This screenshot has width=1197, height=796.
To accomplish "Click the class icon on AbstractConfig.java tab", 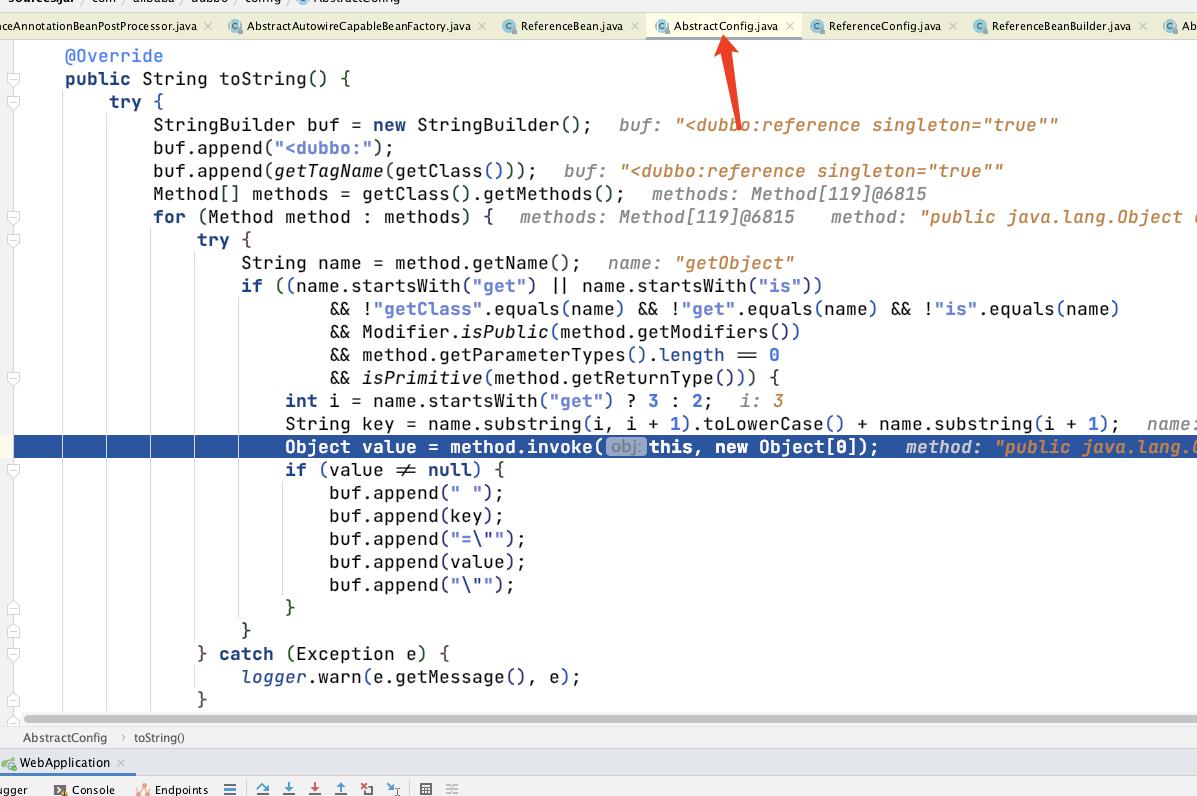I will 662,26.
